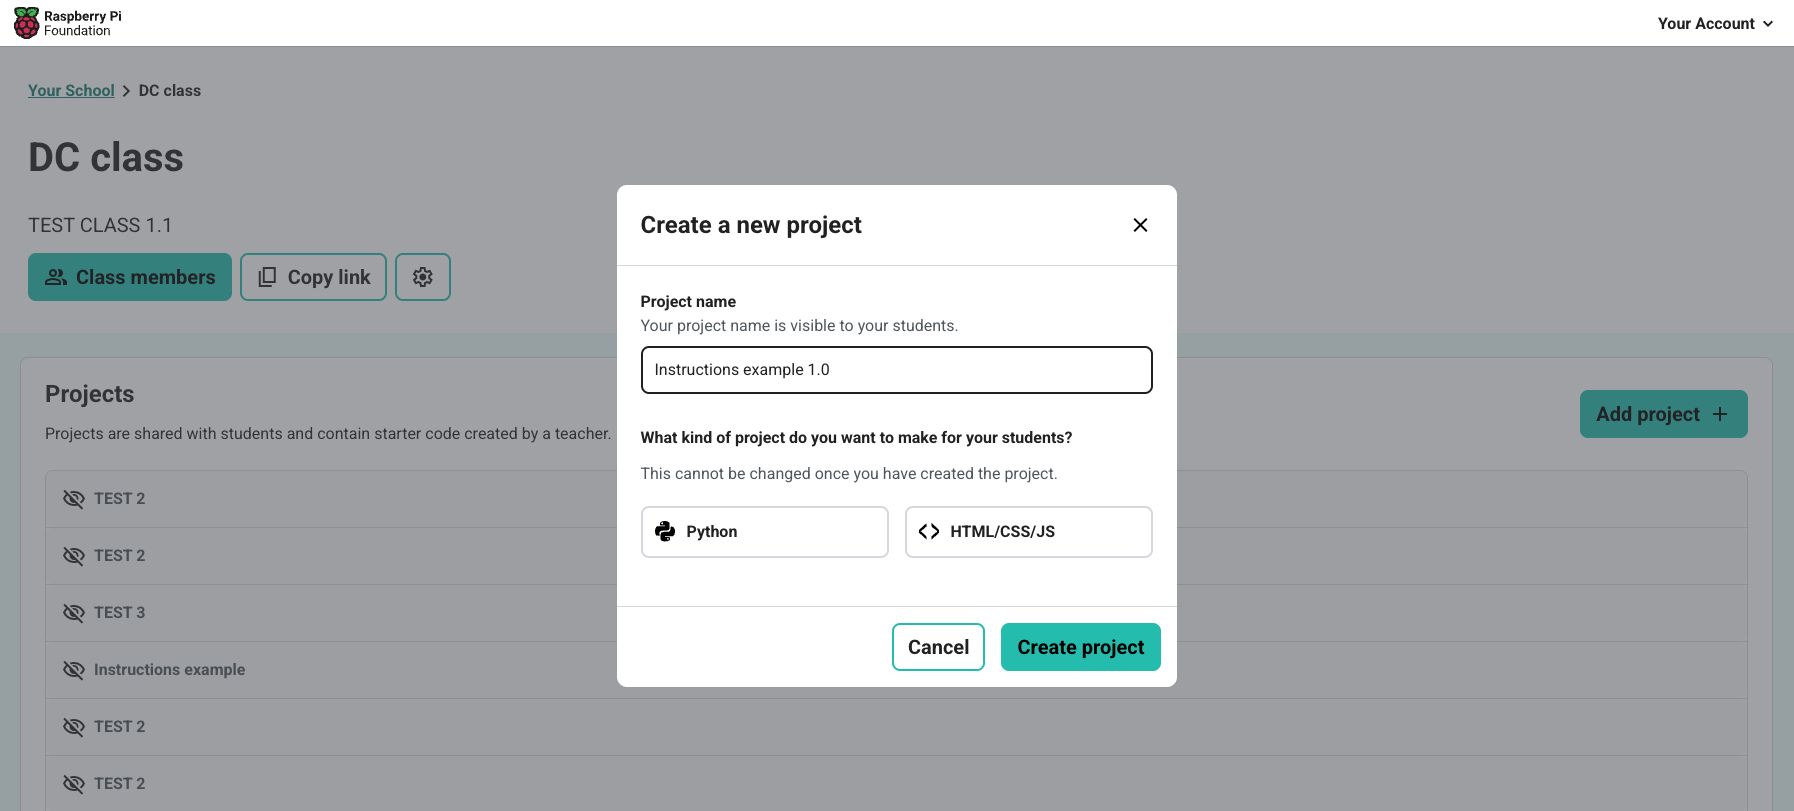The height and width of the screenshot is (811, 1794).
Task: Open the TEST 3 project row
Action: [x=120, y=613]
